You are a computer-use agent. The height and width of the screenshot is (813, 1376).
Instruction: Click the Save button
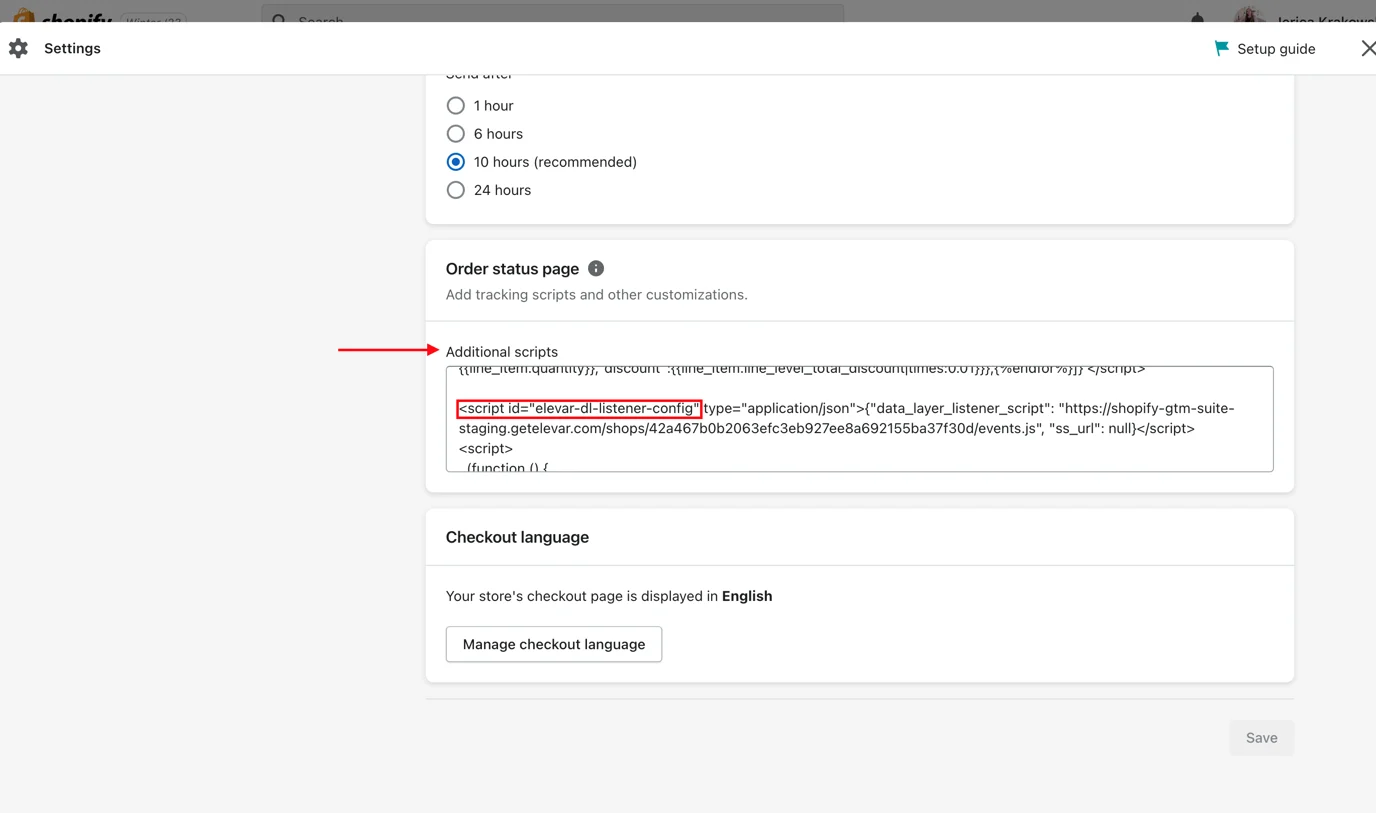click(x=1261, y=737)
